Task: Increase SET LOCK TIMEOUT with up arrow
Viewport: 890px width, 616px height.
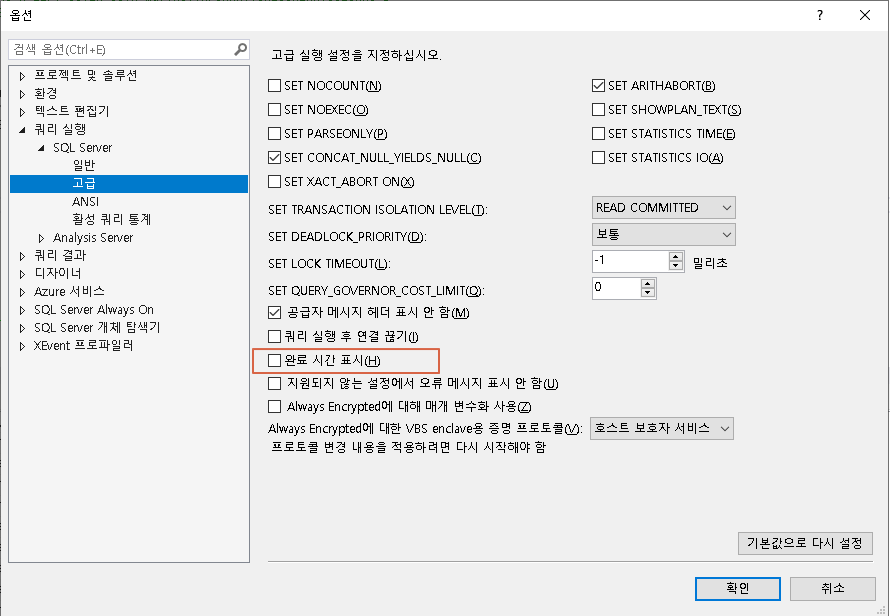Action: pos(675,257)
